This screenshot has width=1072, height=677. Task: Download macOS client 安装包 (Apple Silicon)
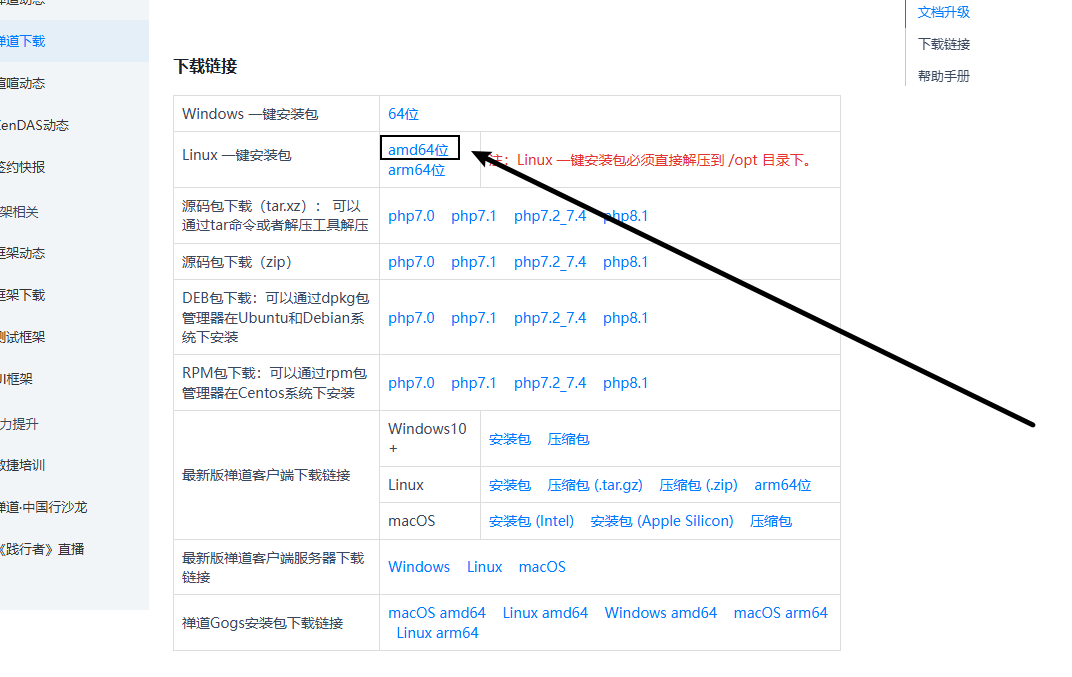tap(662, 521)
